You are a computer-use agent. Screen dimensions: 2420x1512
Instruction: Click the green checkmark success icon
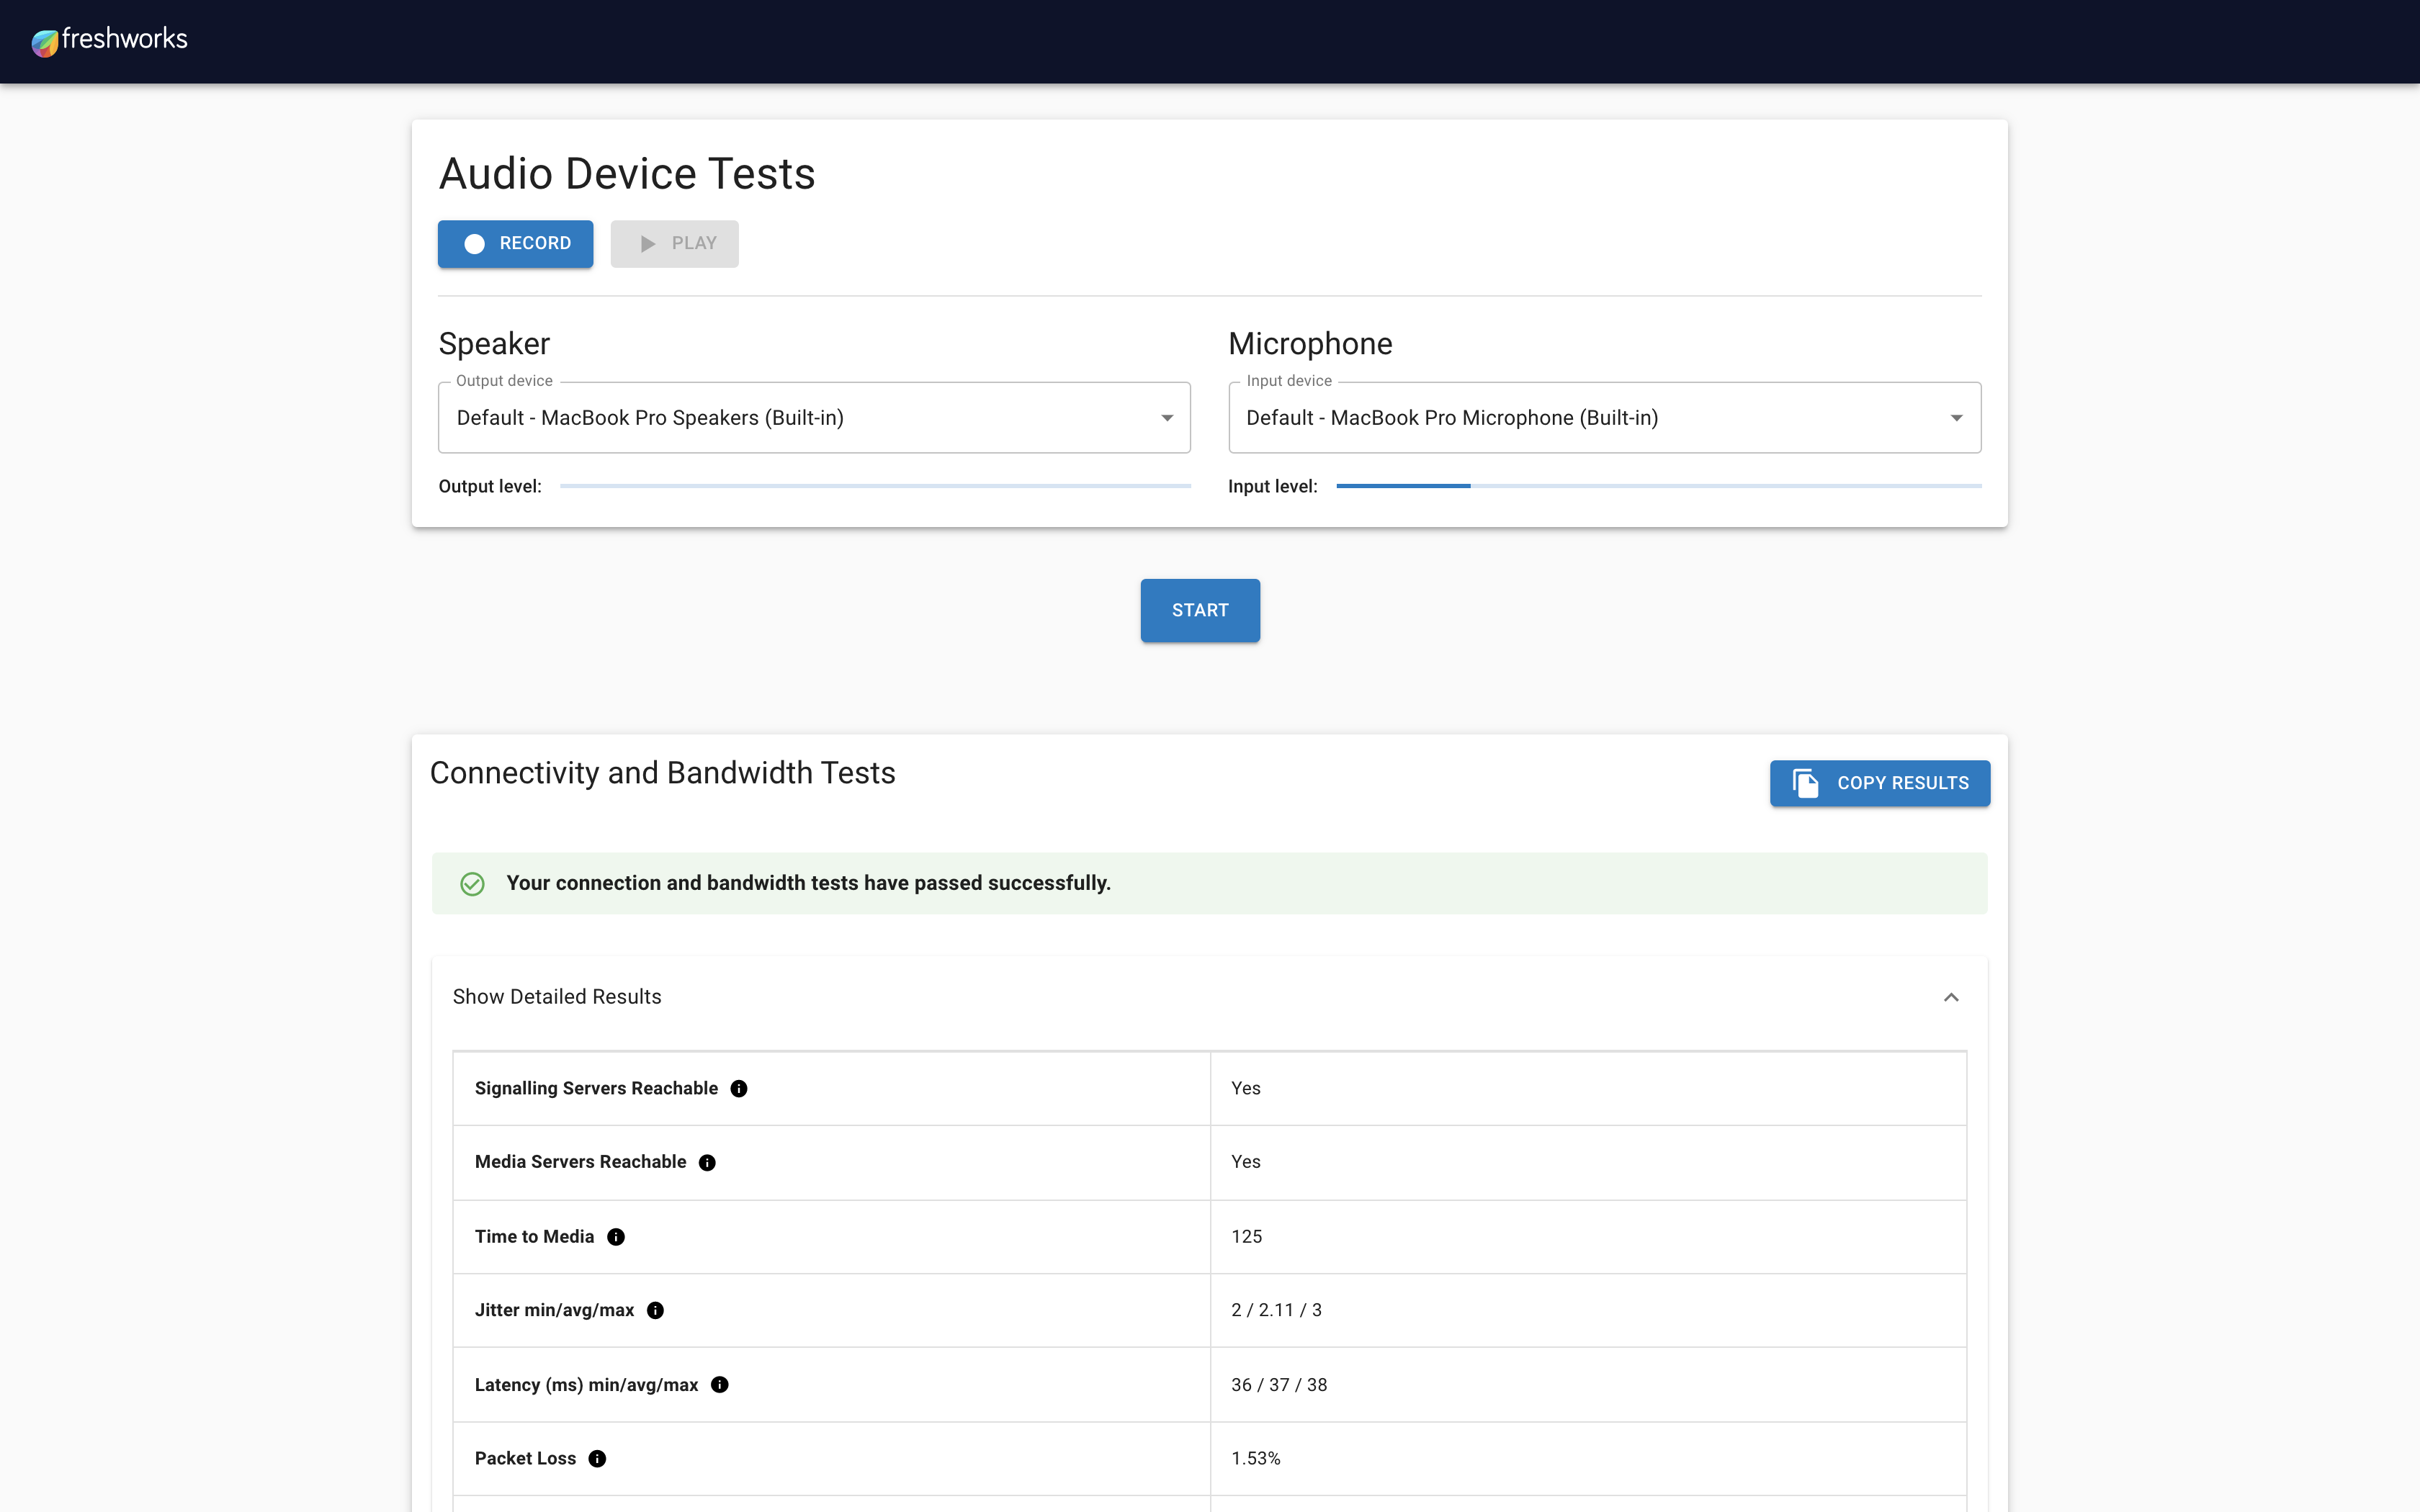(x=472, y=883)
